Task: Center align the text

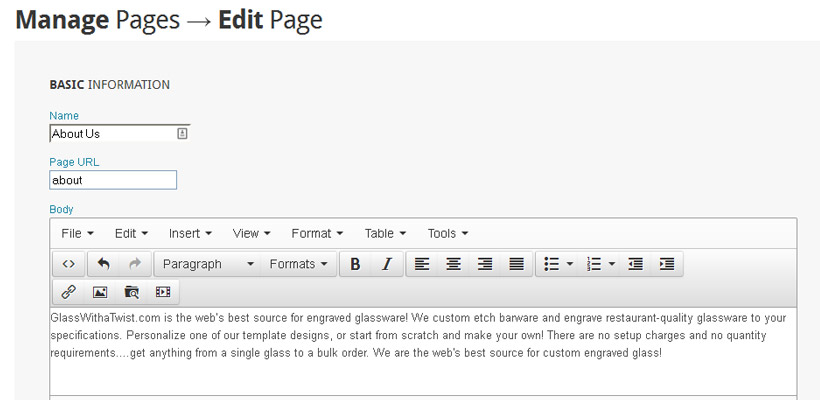Action: tap(453, 264)
